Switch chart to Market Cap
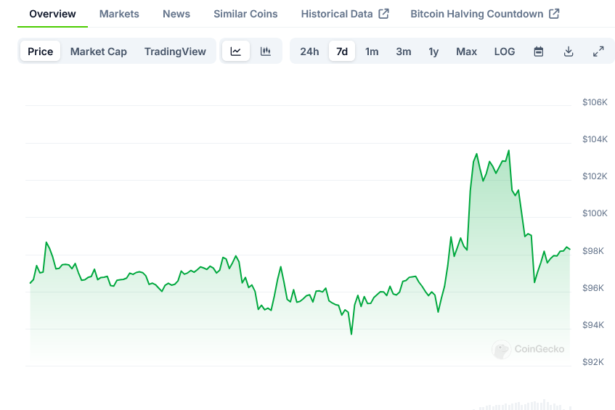615x410 pixels. click(98, 51)
